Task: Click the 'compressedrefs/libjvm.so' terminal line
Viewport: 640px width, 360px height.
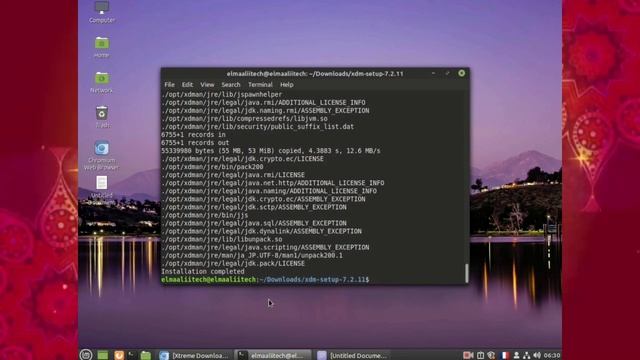Action: point(244,118)
